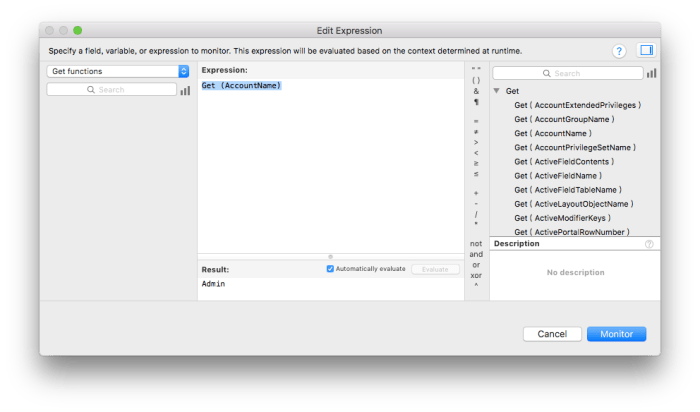This screenshot has width=700, height=412.
Task: Click the help question mark icon
Action: pyautogui.click(x=619, y=50)
